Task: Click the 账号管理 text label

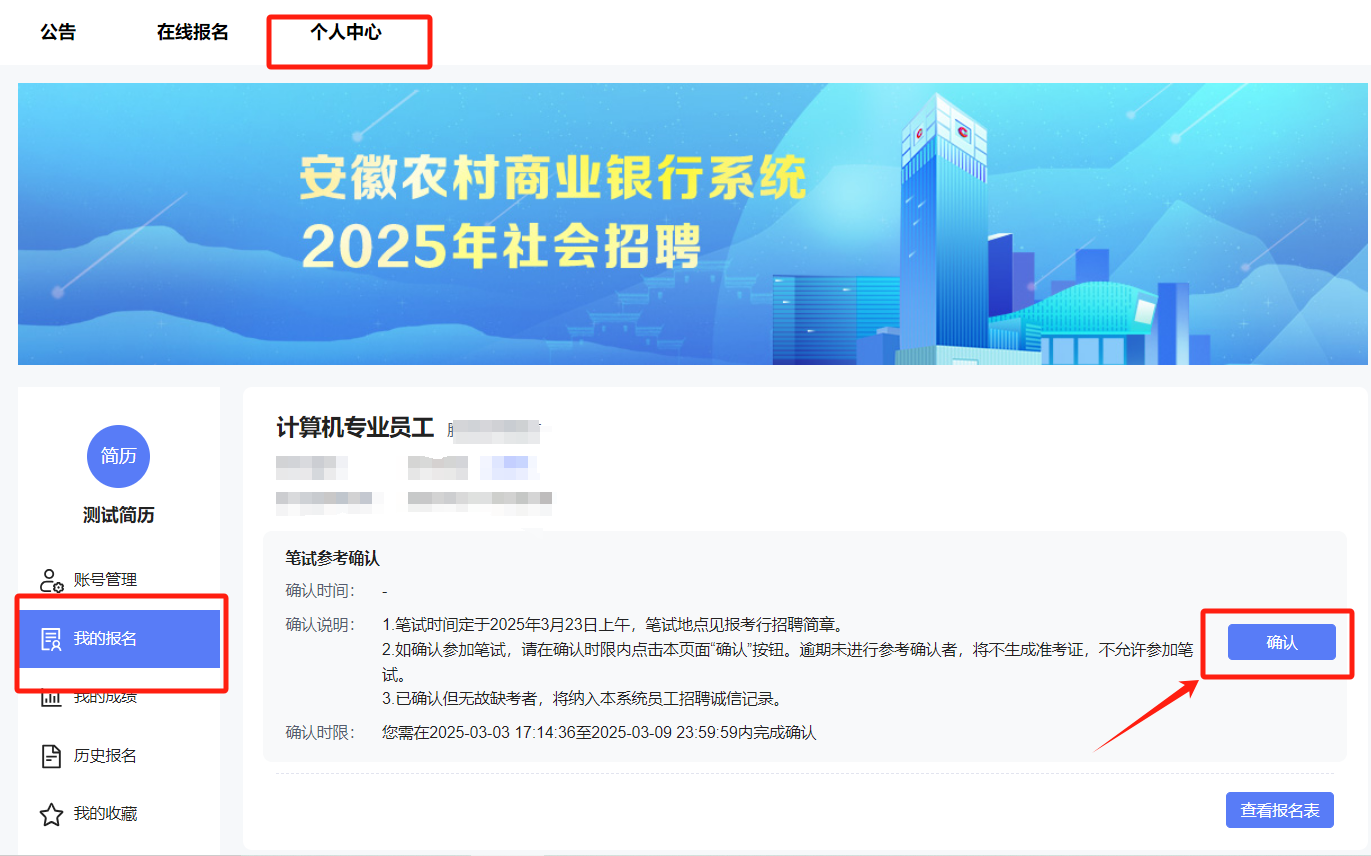Action: point(106,578)
